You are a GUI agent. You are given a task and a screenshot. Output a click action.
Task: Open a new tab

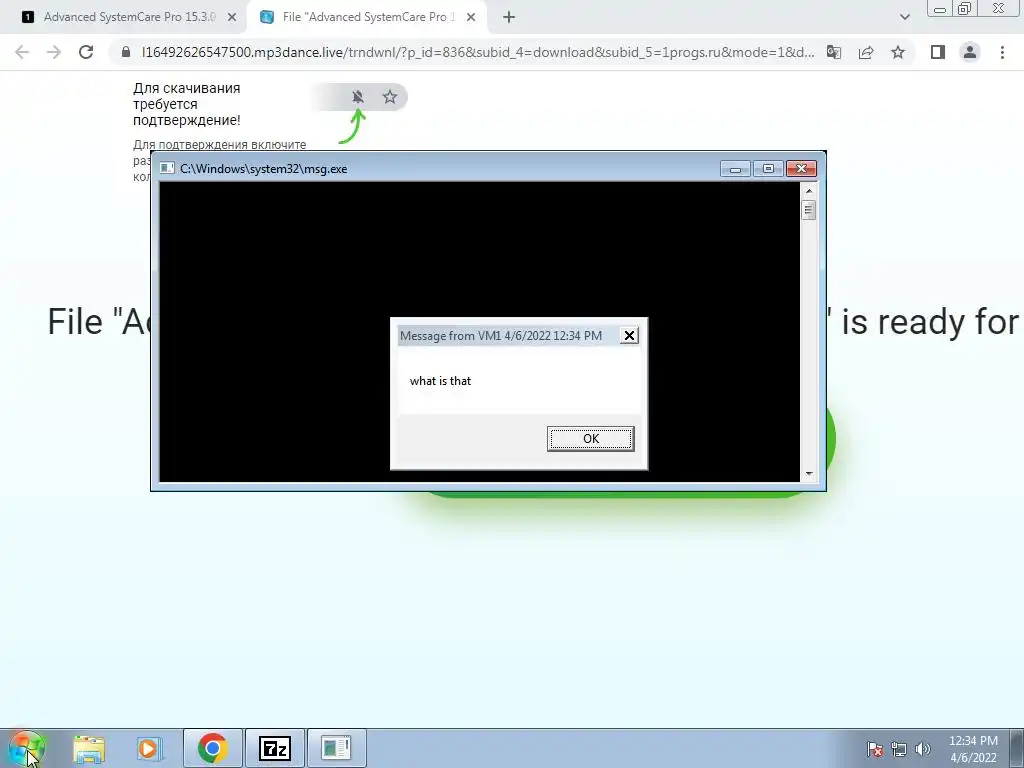pos(509,18)
